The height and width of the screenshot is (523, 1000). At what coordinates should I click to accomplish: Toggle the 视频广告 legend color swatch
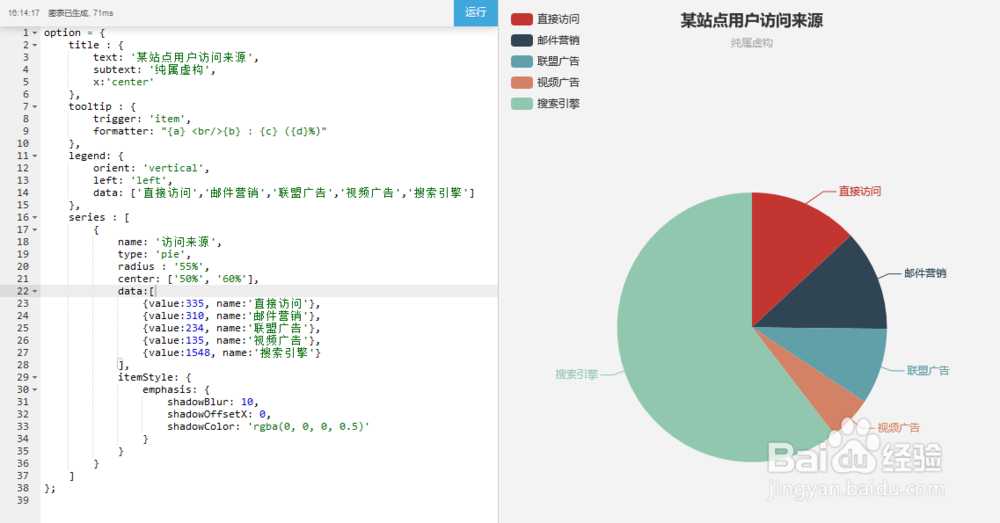coord(522,82)
